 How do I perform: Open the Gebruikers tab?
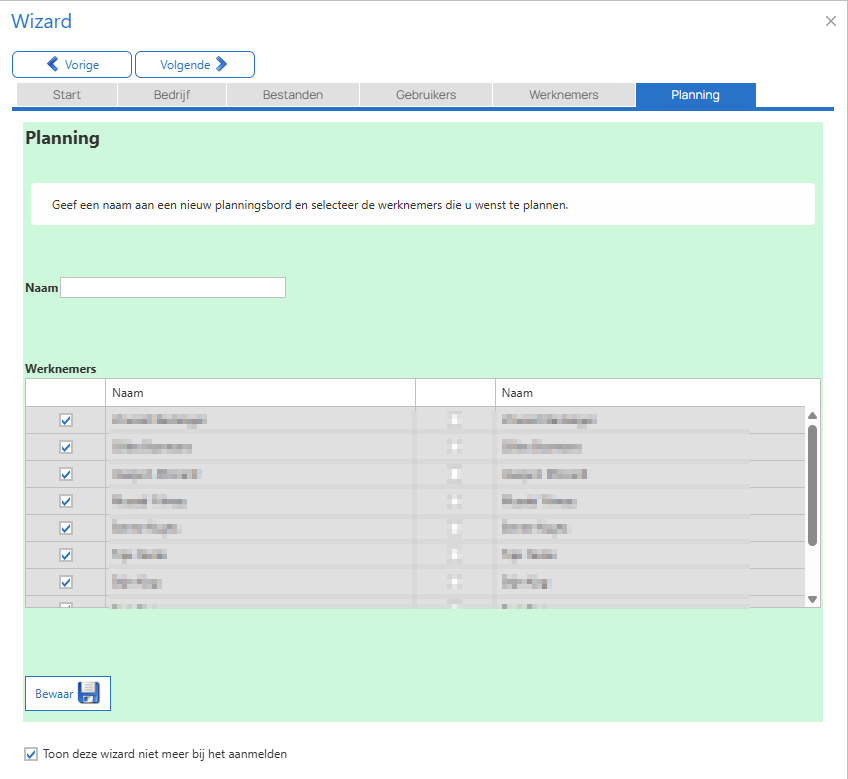[426, 95]
